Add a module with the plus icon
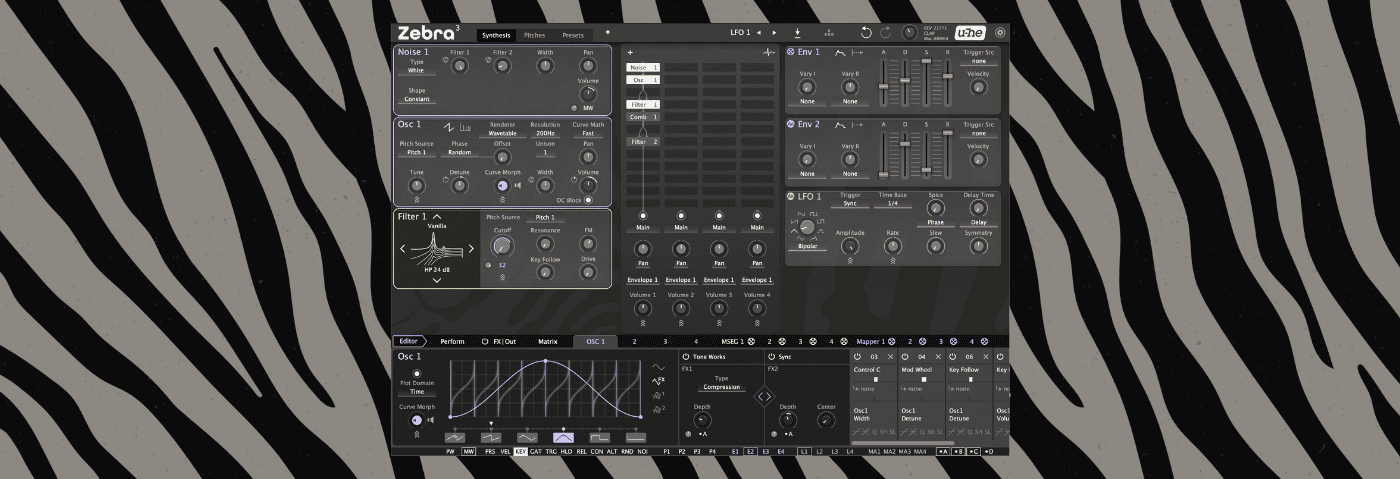 630,52
